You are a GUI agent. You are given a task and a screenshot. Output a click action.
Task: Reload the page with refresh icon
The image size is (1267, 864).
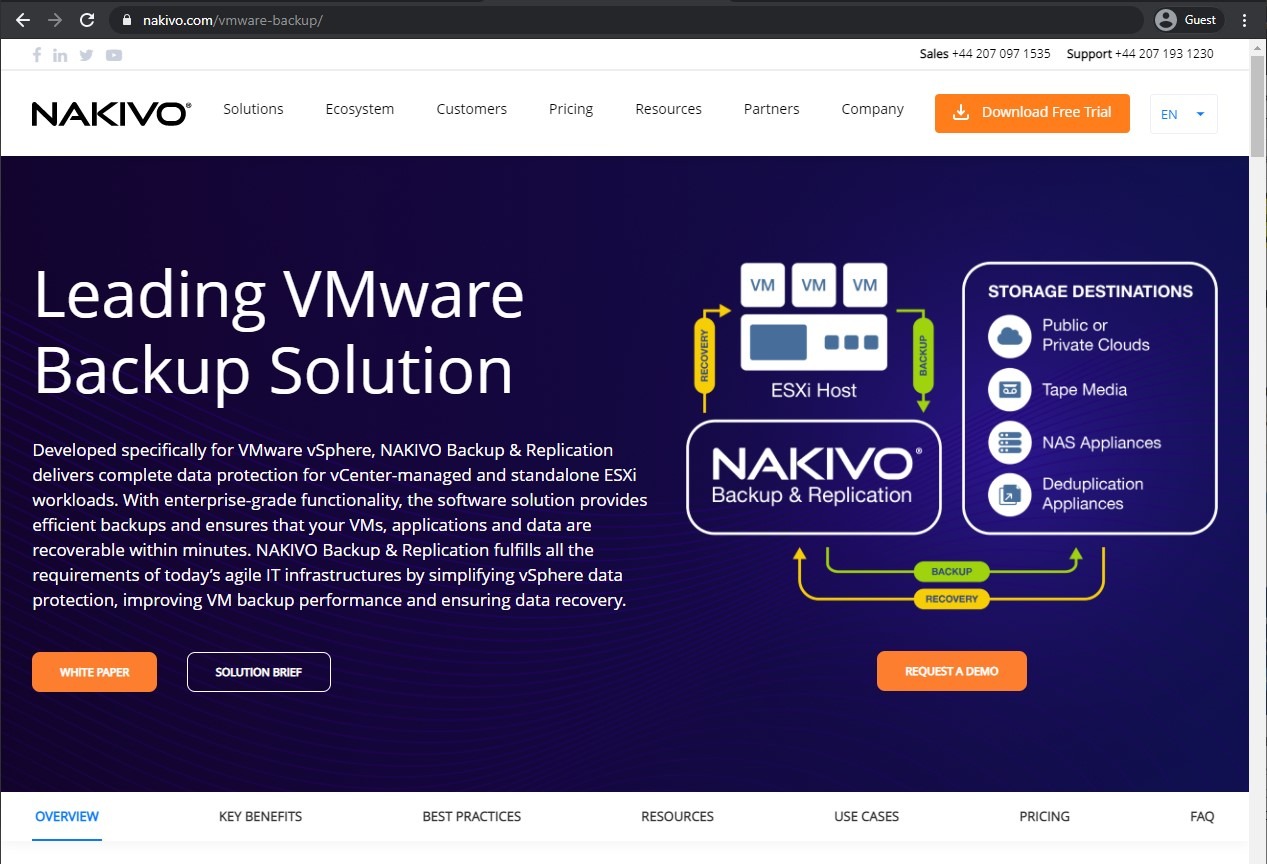coord(87,20)
